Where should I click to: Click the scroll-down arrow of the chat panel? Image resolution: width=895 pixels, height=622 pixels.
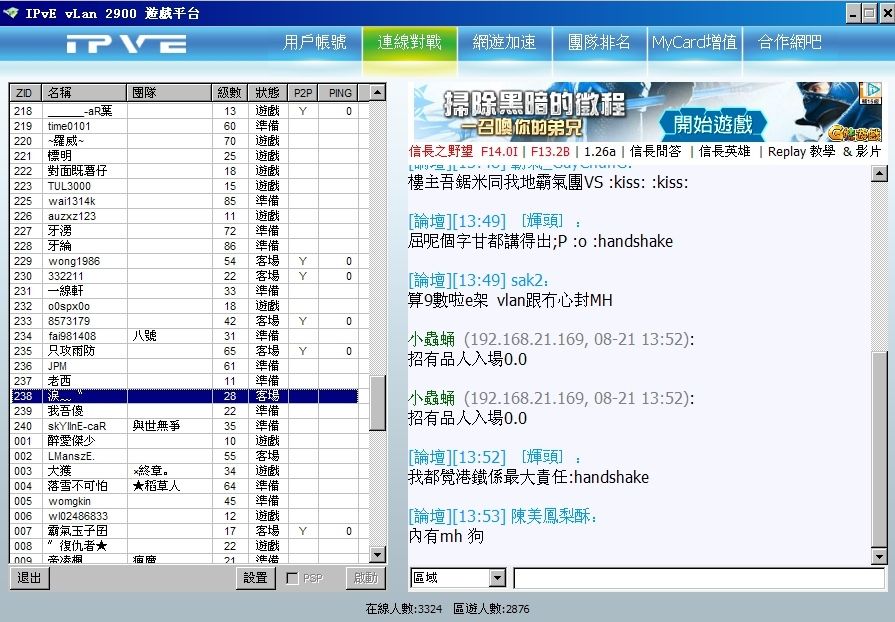point(879,555)
